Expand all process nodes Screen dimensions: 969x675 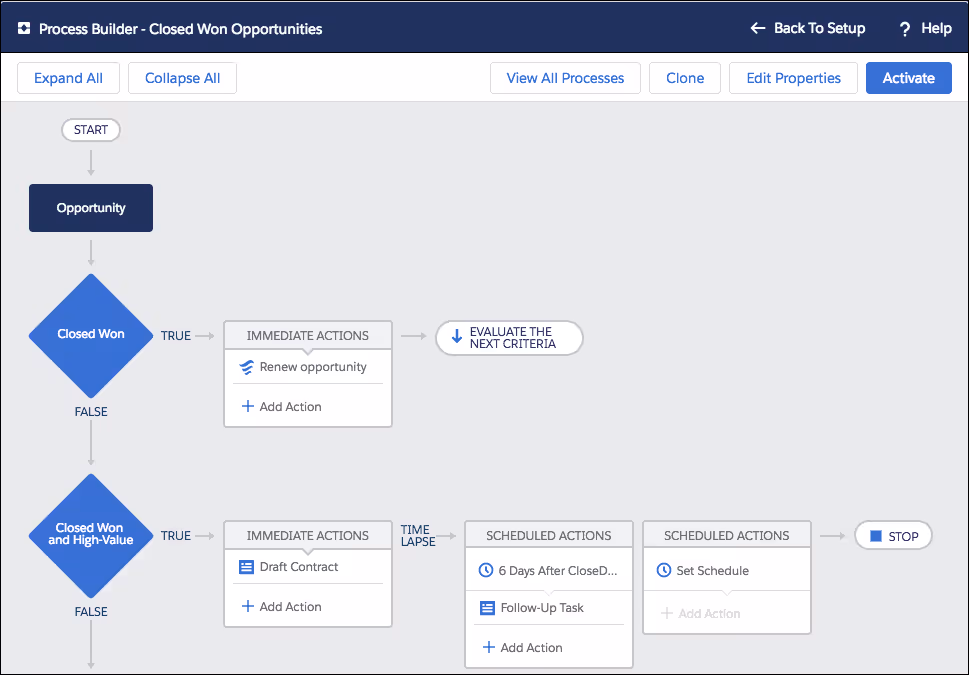click(68, 78)
